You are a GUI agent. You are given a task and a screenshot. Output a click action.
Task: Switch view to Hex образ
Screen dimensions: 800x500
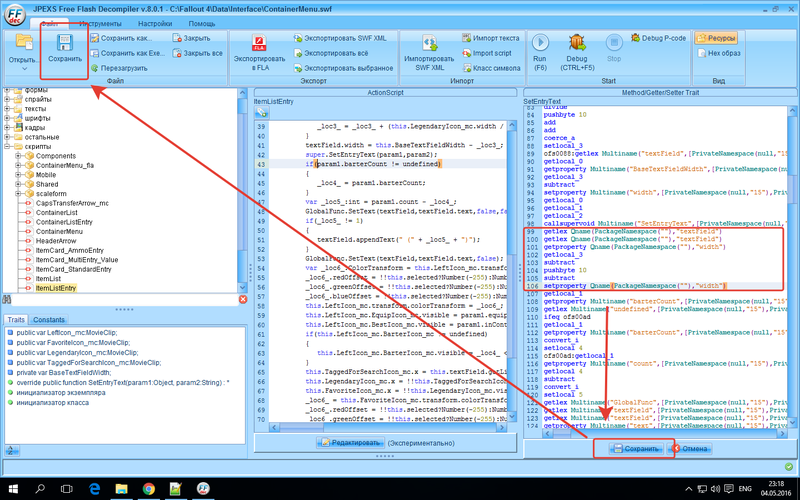click(x=718, y=53)
